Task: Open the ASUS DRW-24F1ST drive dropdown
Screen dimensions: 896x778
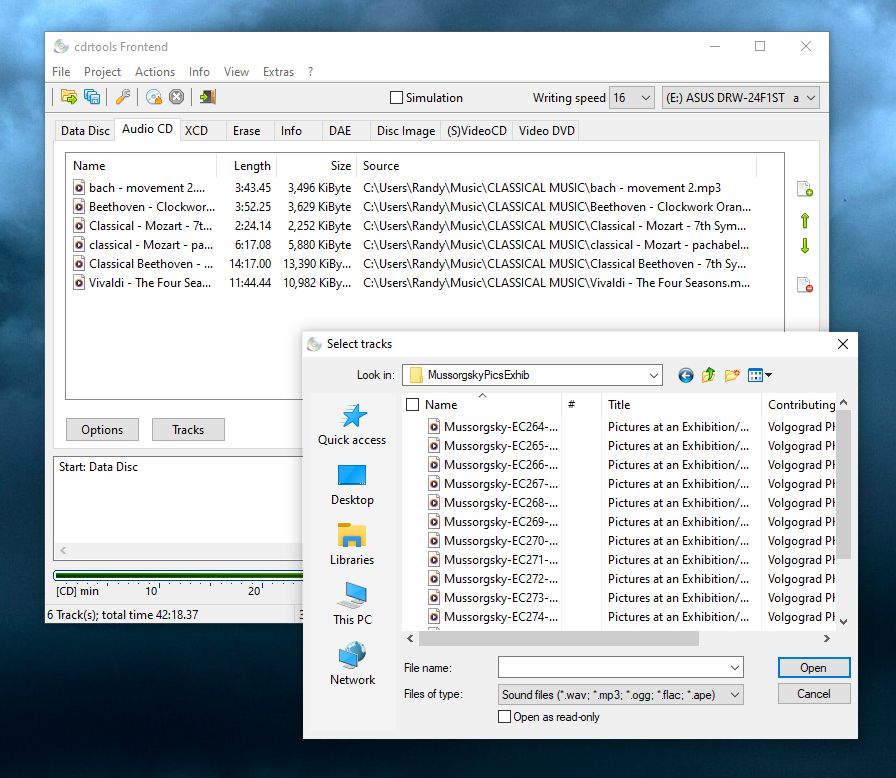Action: point(741,98)
